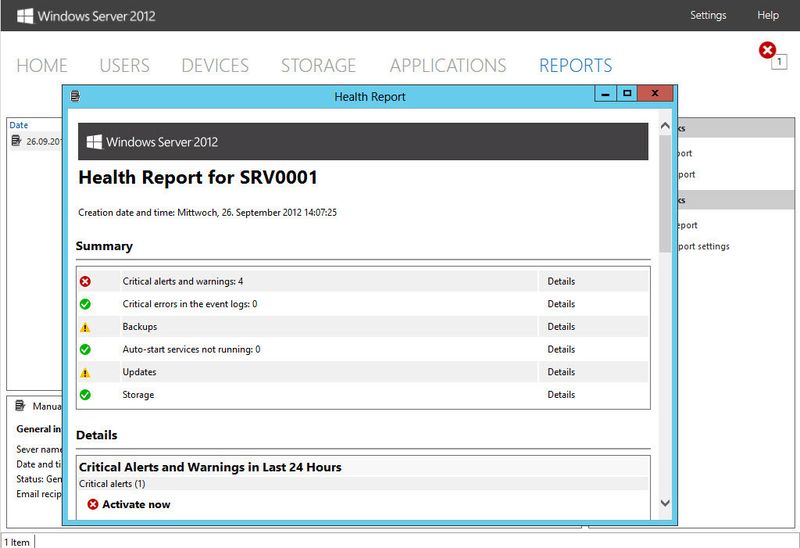Click the red icon next to Activate now
The height and width of the screenshot is (548, 800).
coord(93,505)
